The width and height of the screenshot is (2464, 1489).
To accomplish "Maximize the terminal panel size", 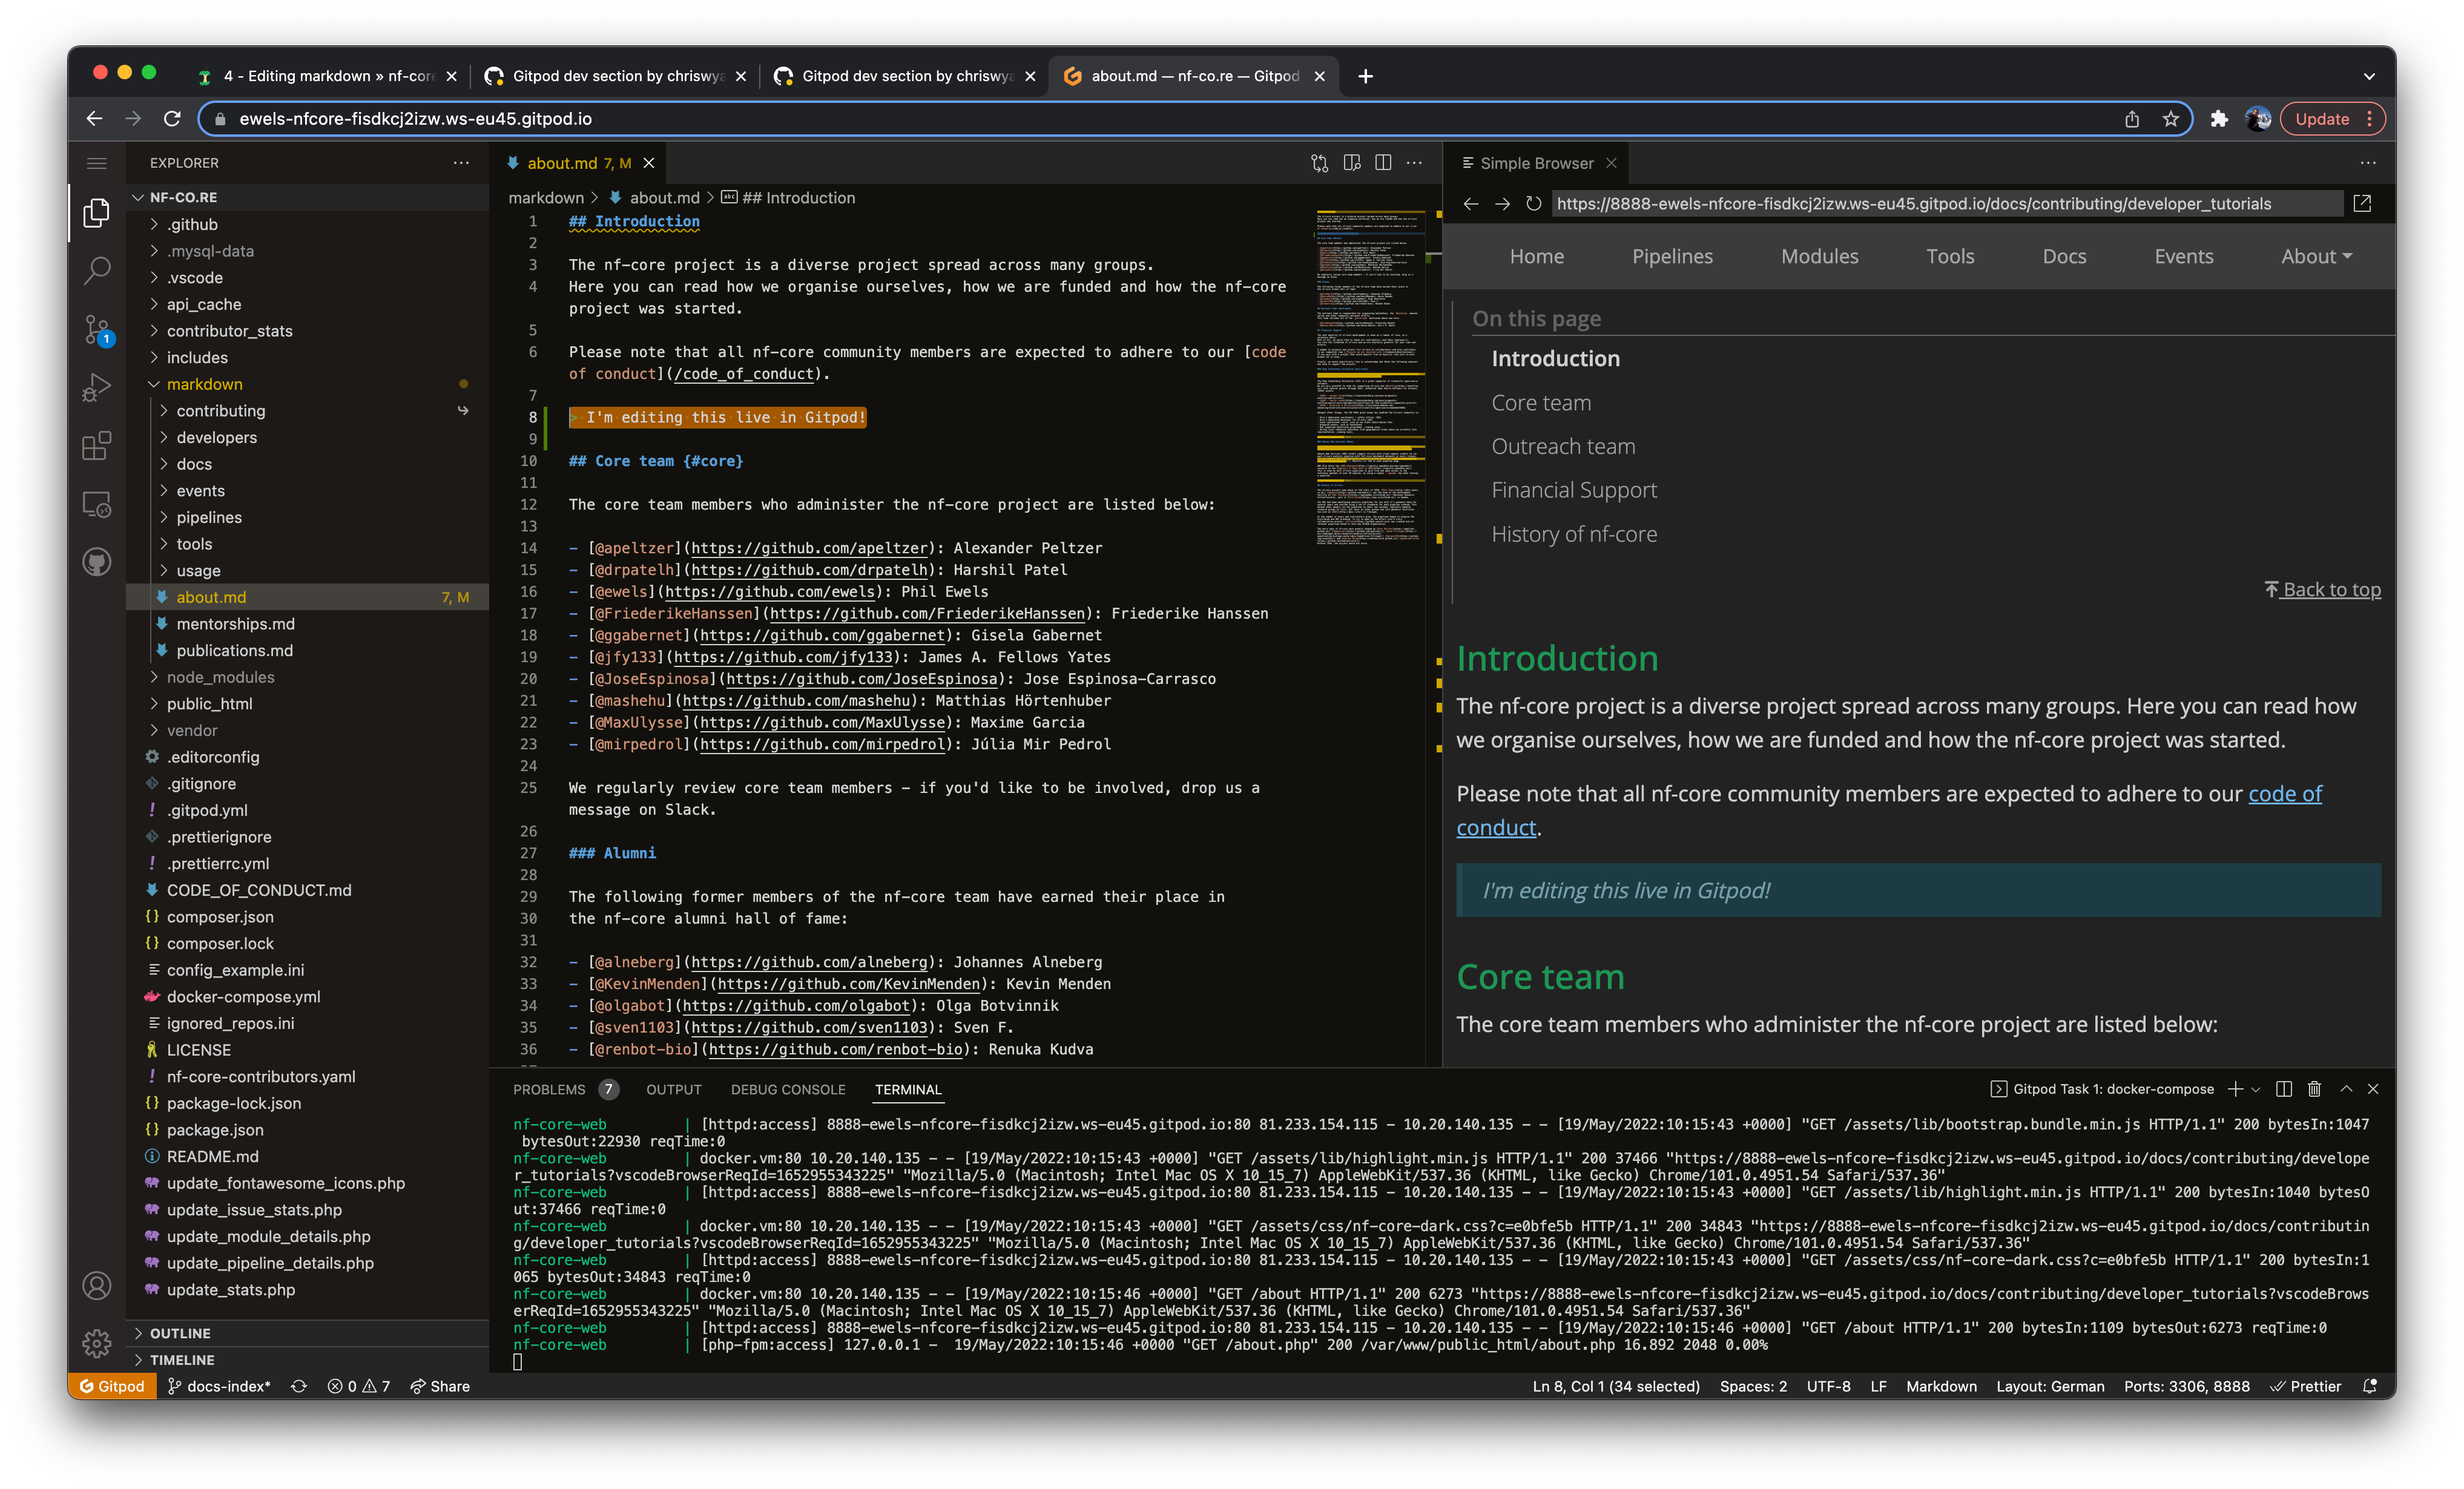I will (2346, 1089).
